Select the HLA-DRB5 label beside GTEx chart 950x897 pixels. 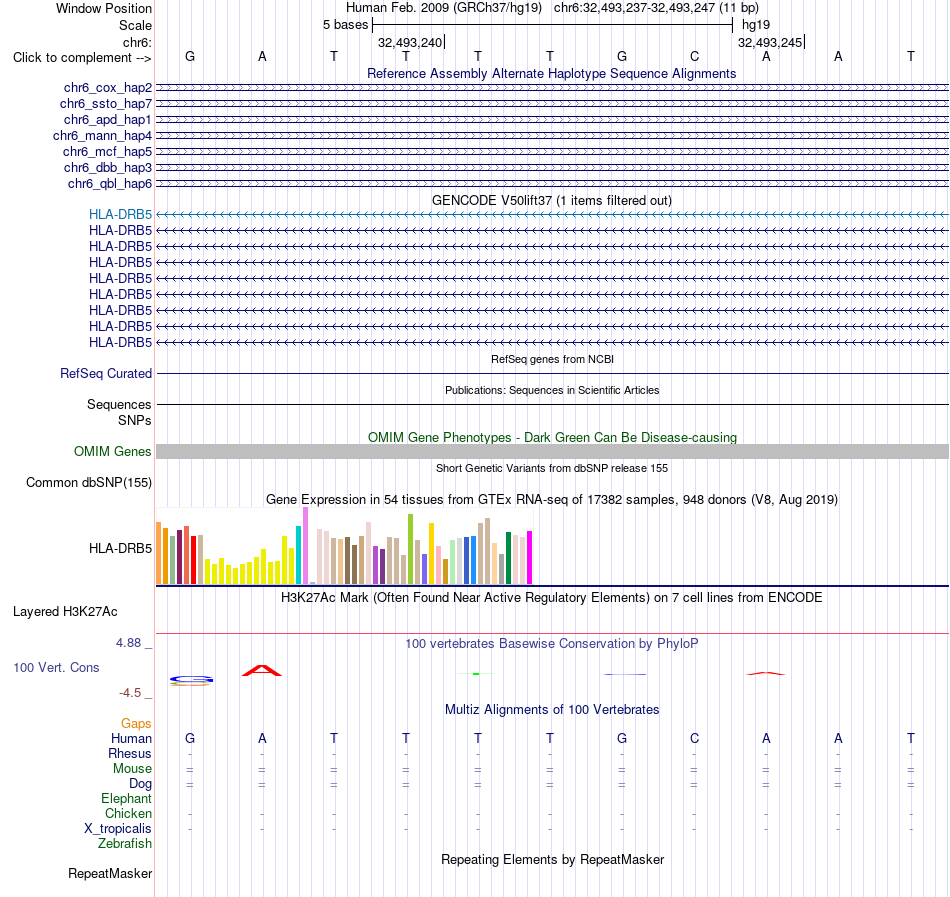[121, 549]
